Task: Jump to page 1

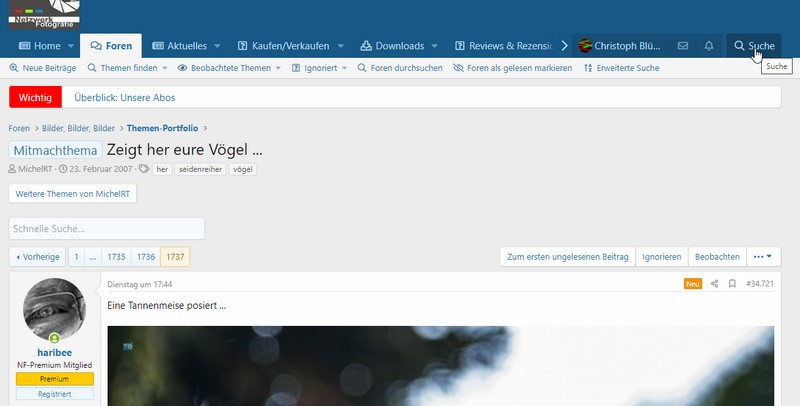Action: (76, 257)
